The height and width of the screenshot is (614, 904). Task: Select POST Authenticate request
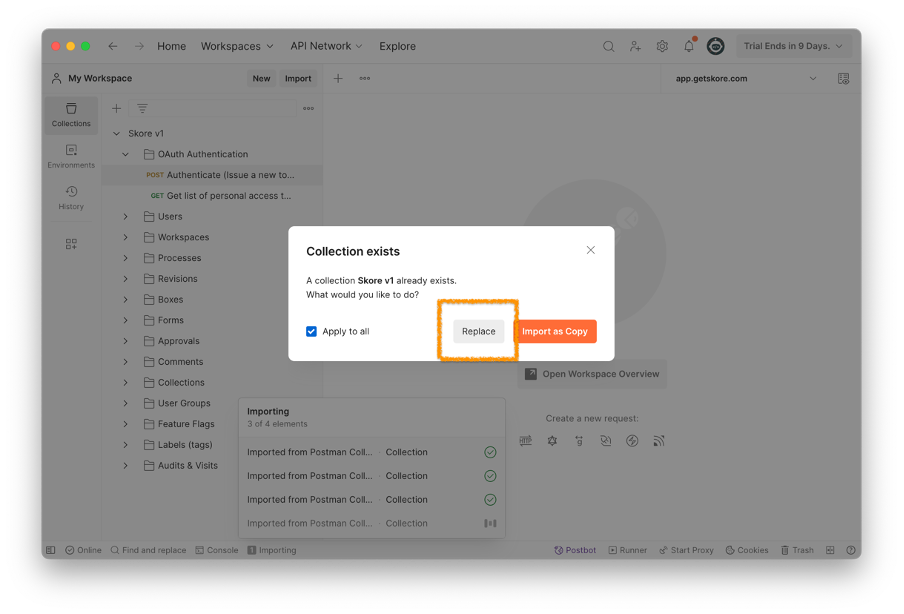[x=212, y=175]
